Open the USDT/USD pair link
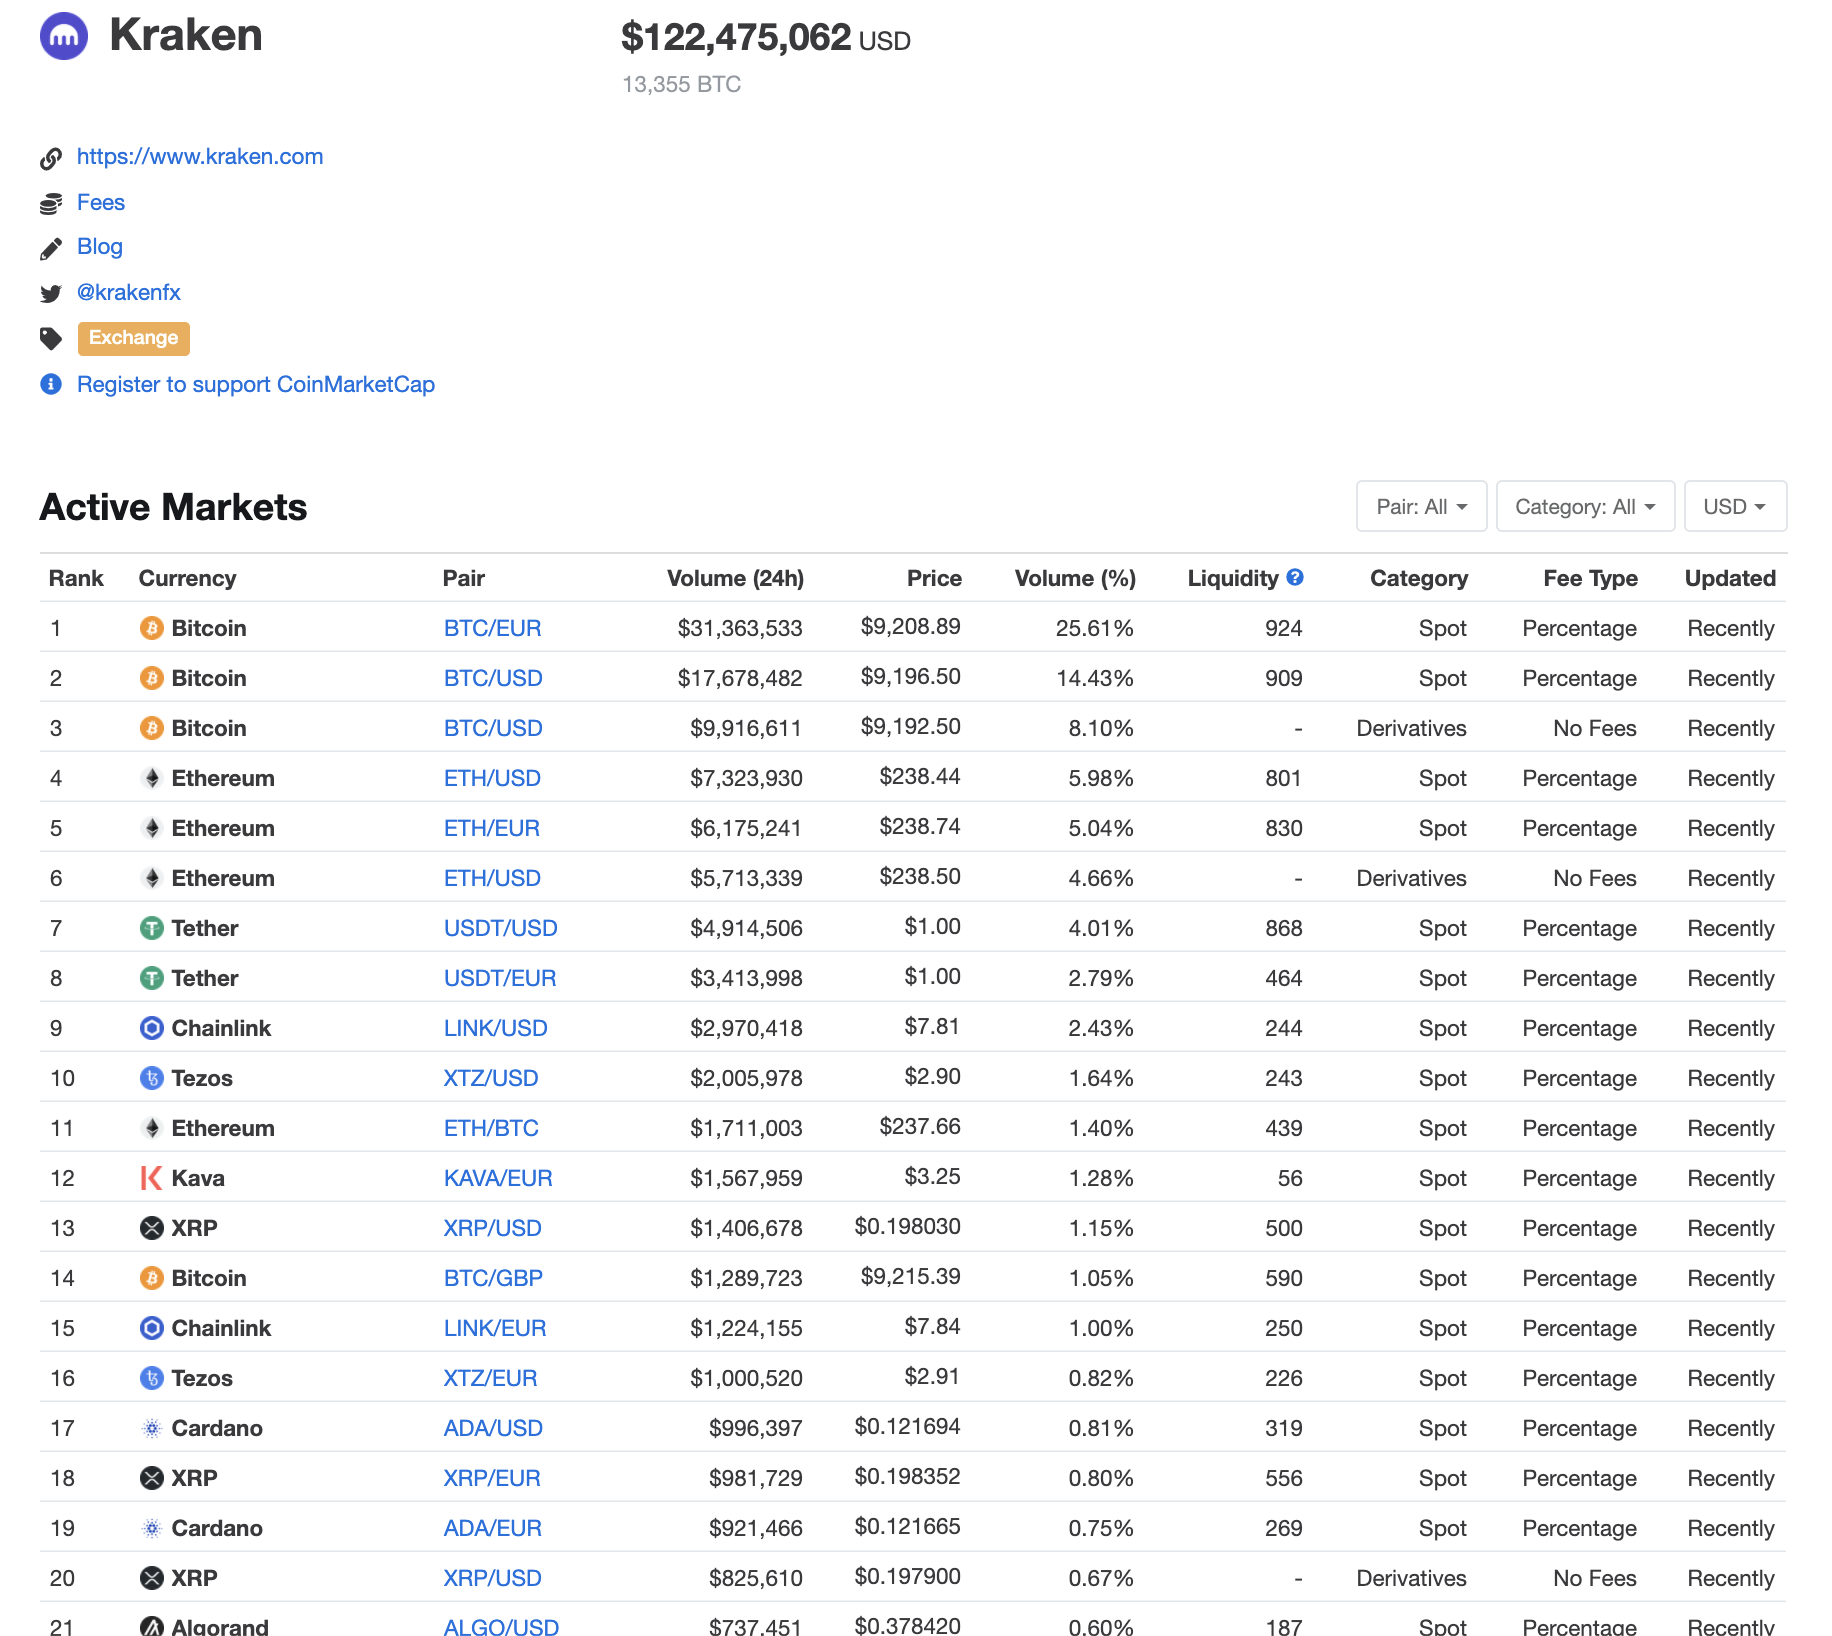This screenshot has height=1636, width=1832. [x=501, y=928]
